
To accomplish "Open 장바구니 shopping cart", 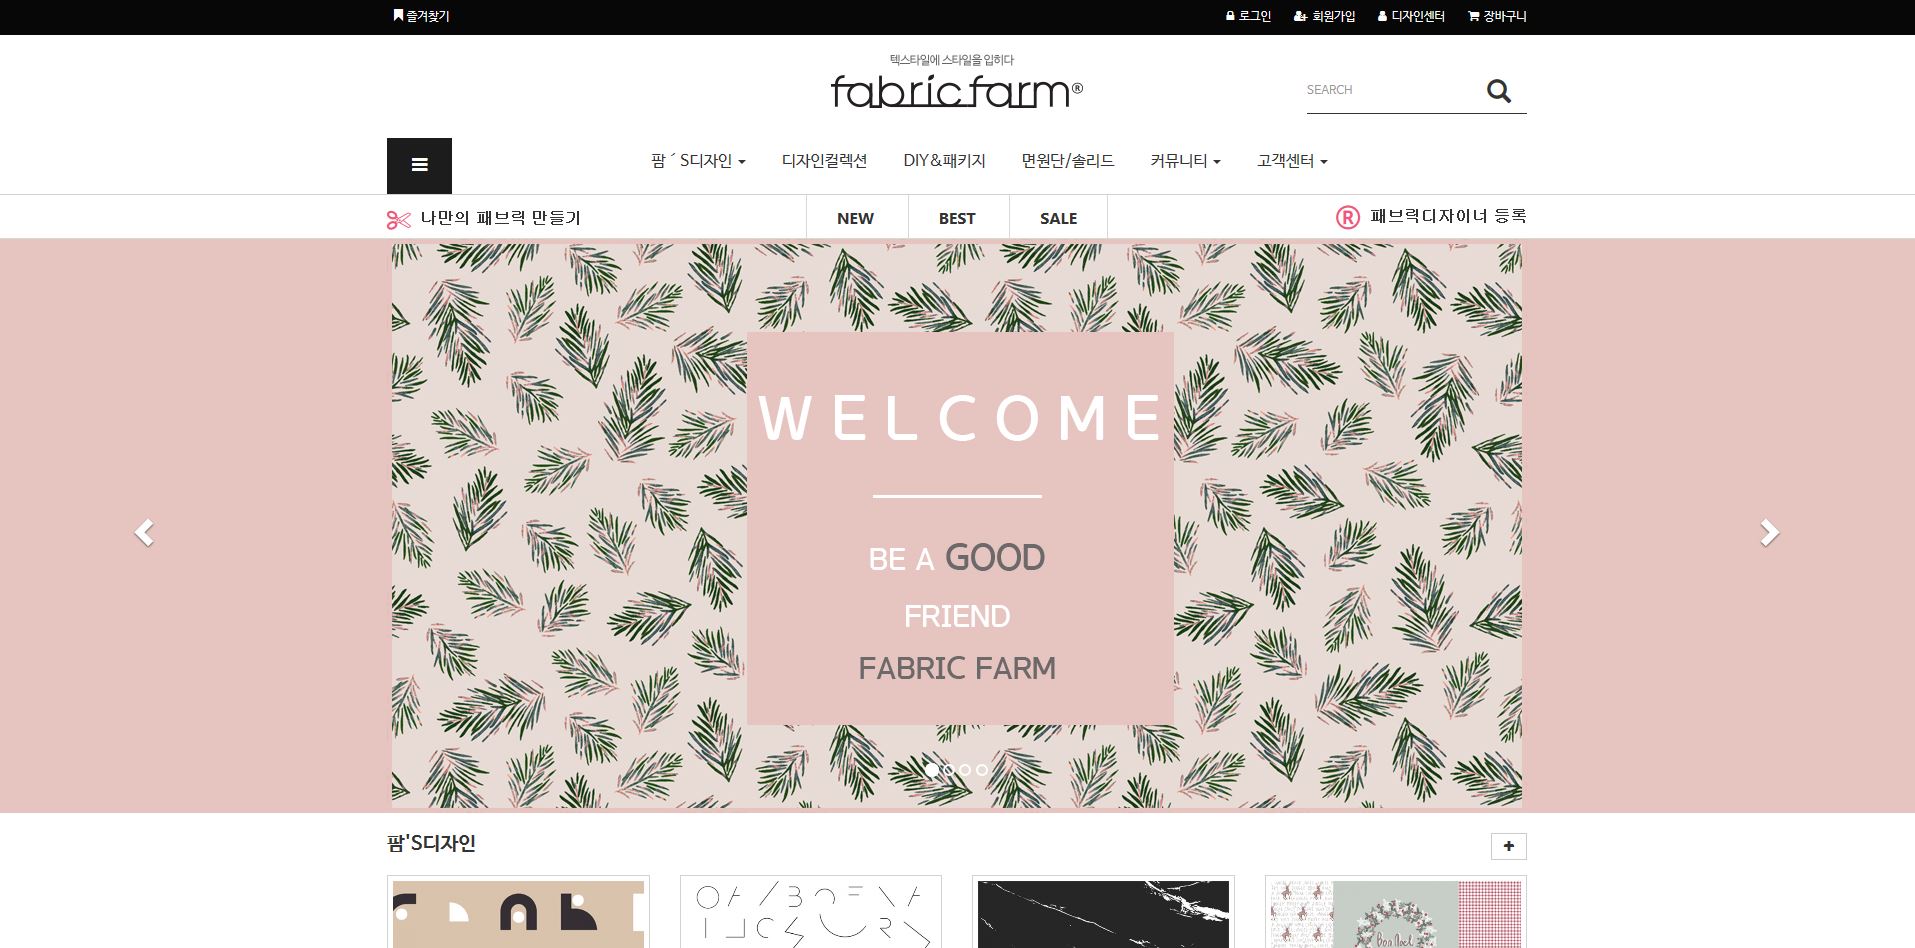I will 1496,16.
